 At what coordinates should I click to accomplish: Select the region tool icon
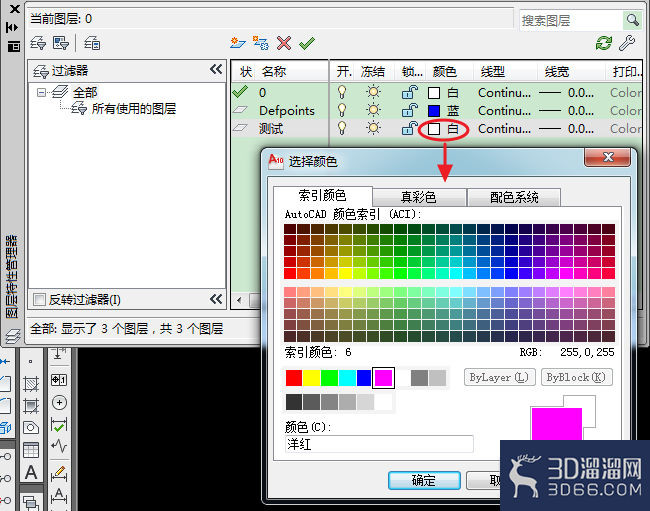(x=31, y=427)
